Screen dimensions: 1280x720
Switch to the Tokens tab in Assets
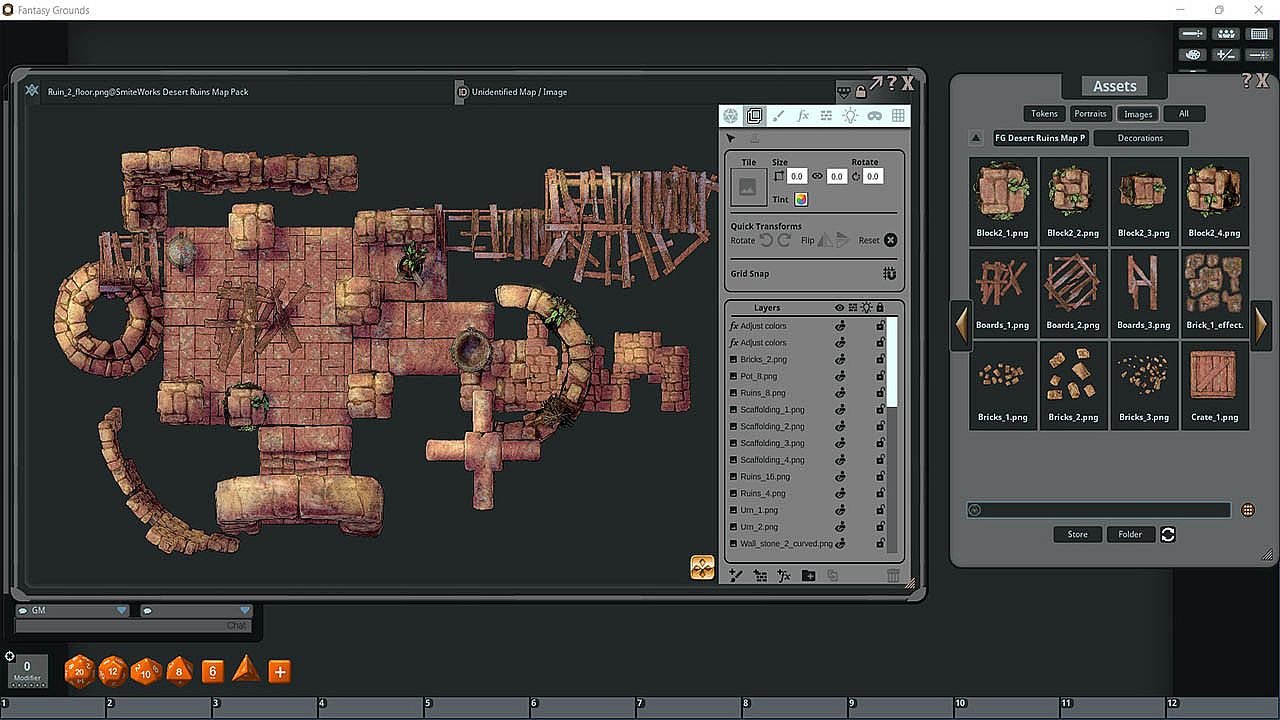point(1044,114)
